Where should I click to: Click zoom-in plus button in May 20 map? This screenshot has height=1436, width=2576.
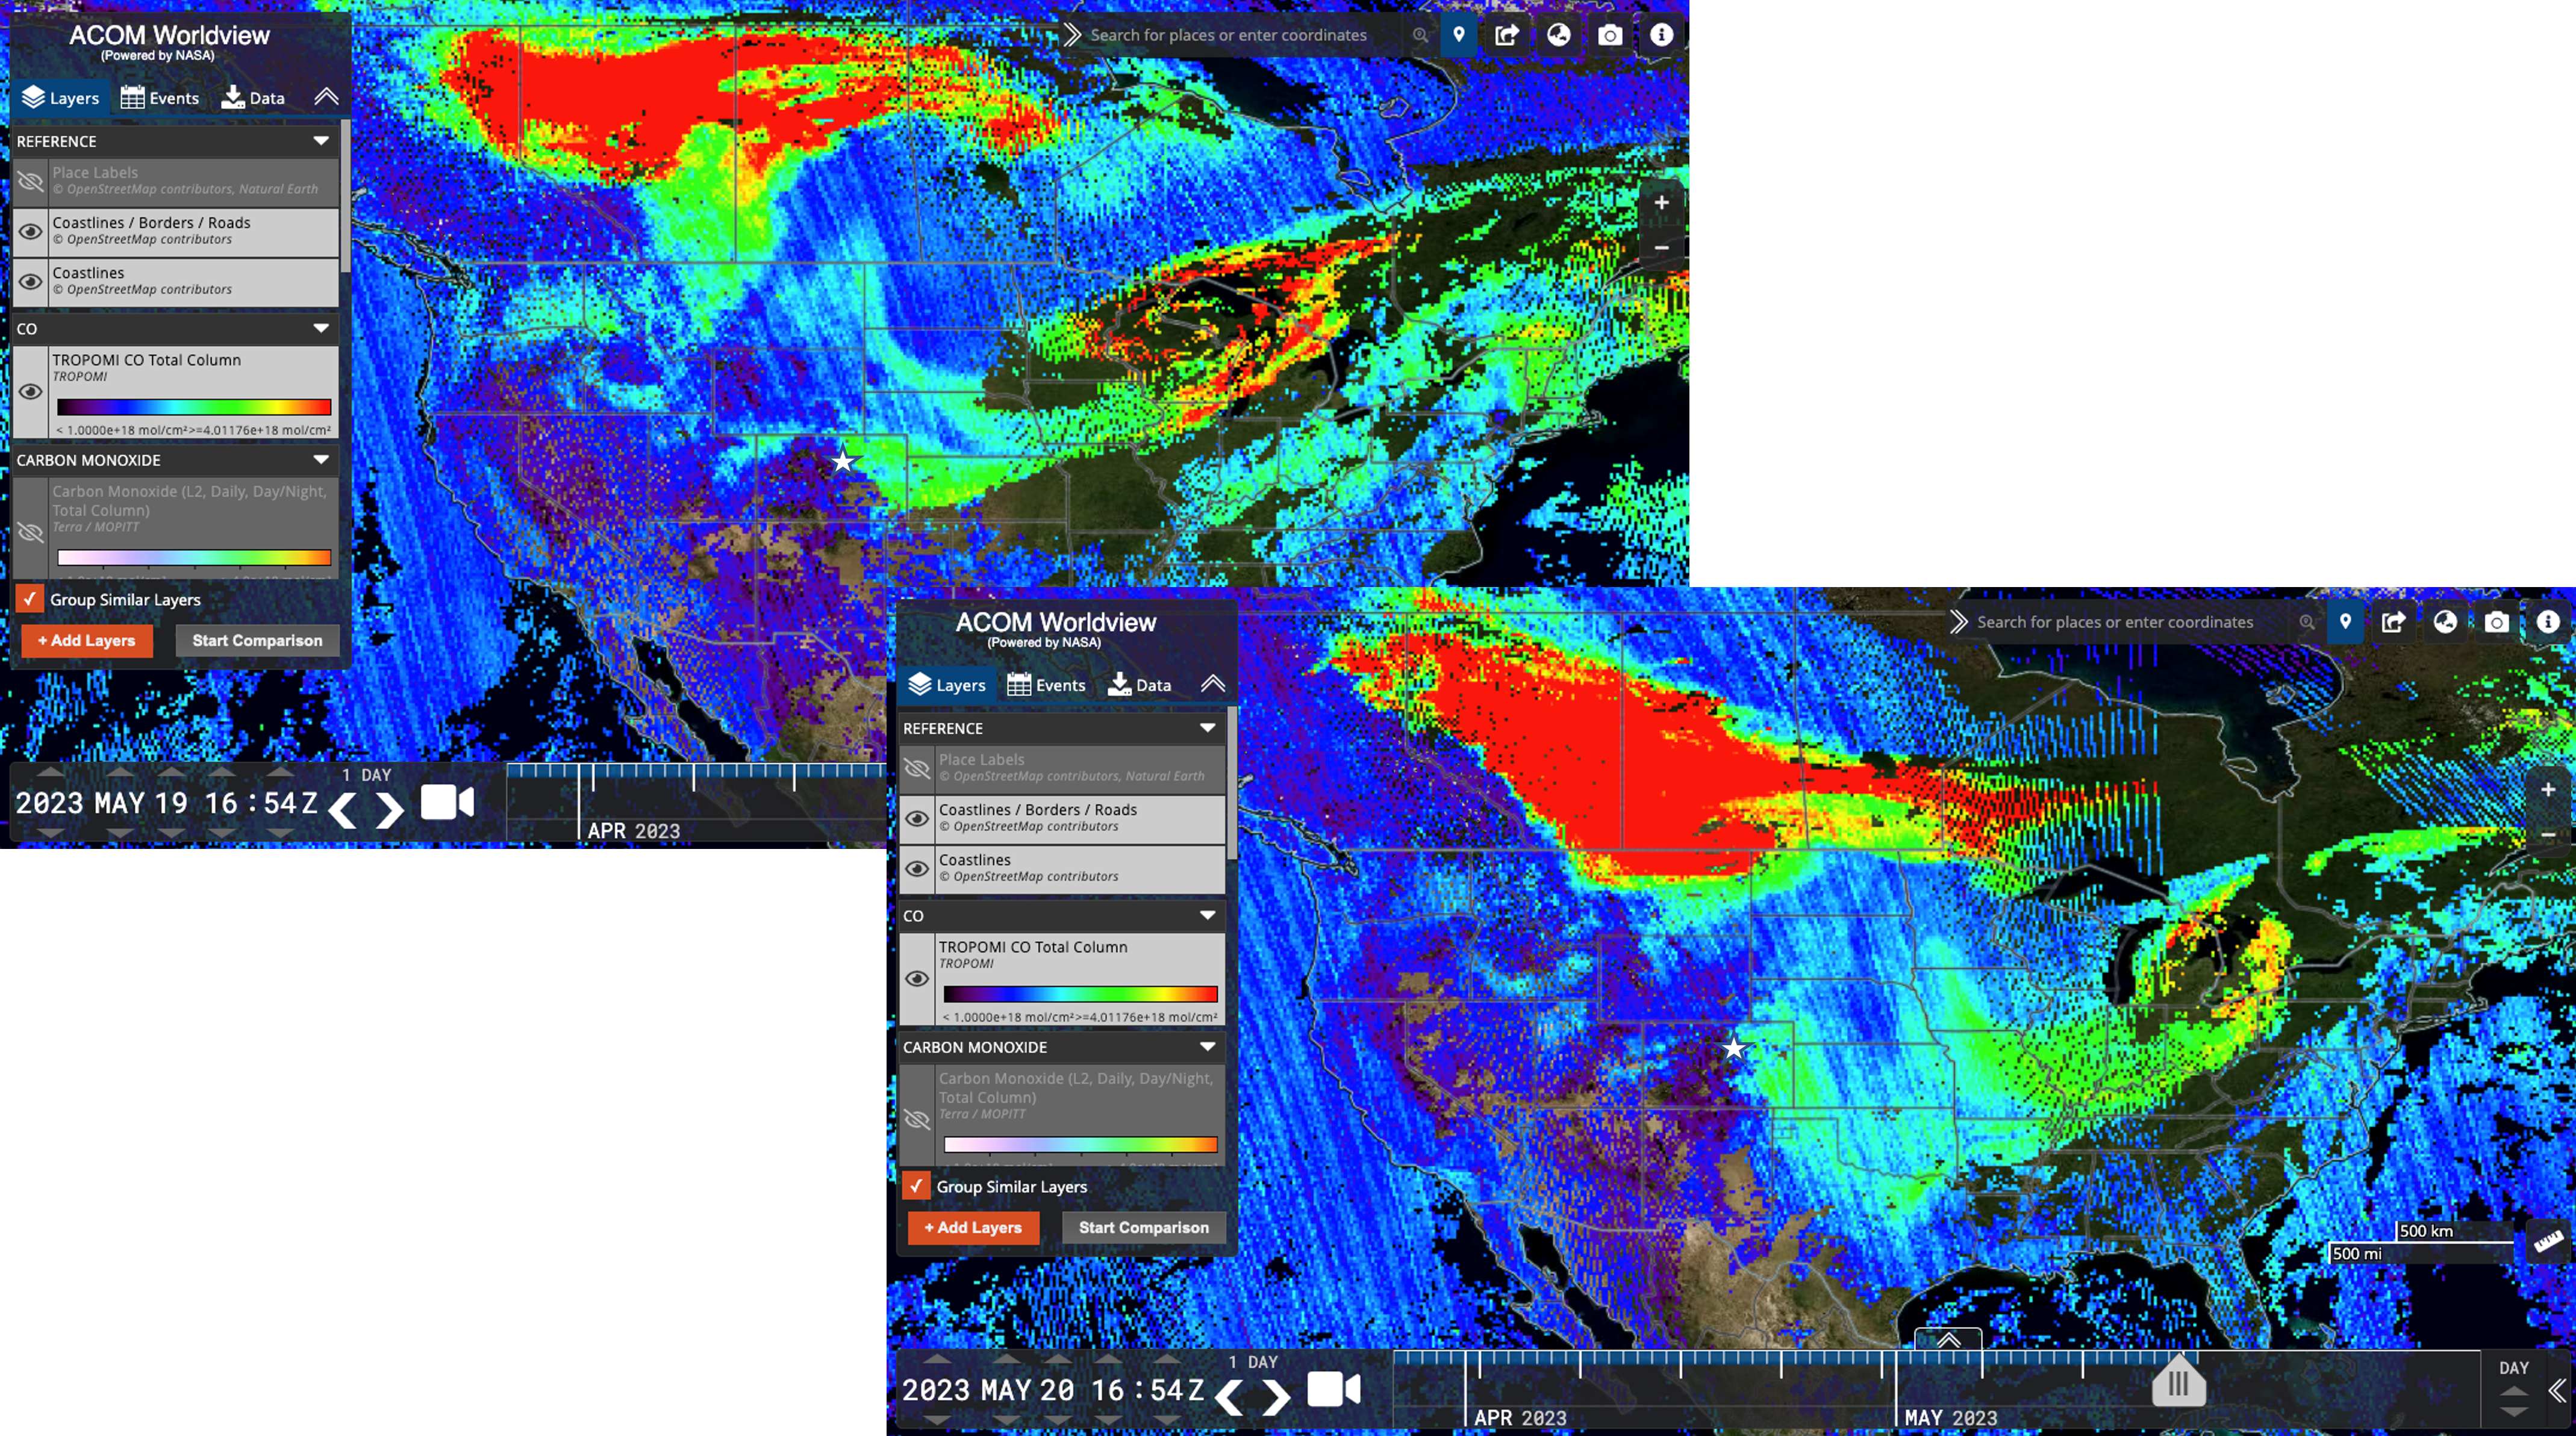(x=2548, y=789)
